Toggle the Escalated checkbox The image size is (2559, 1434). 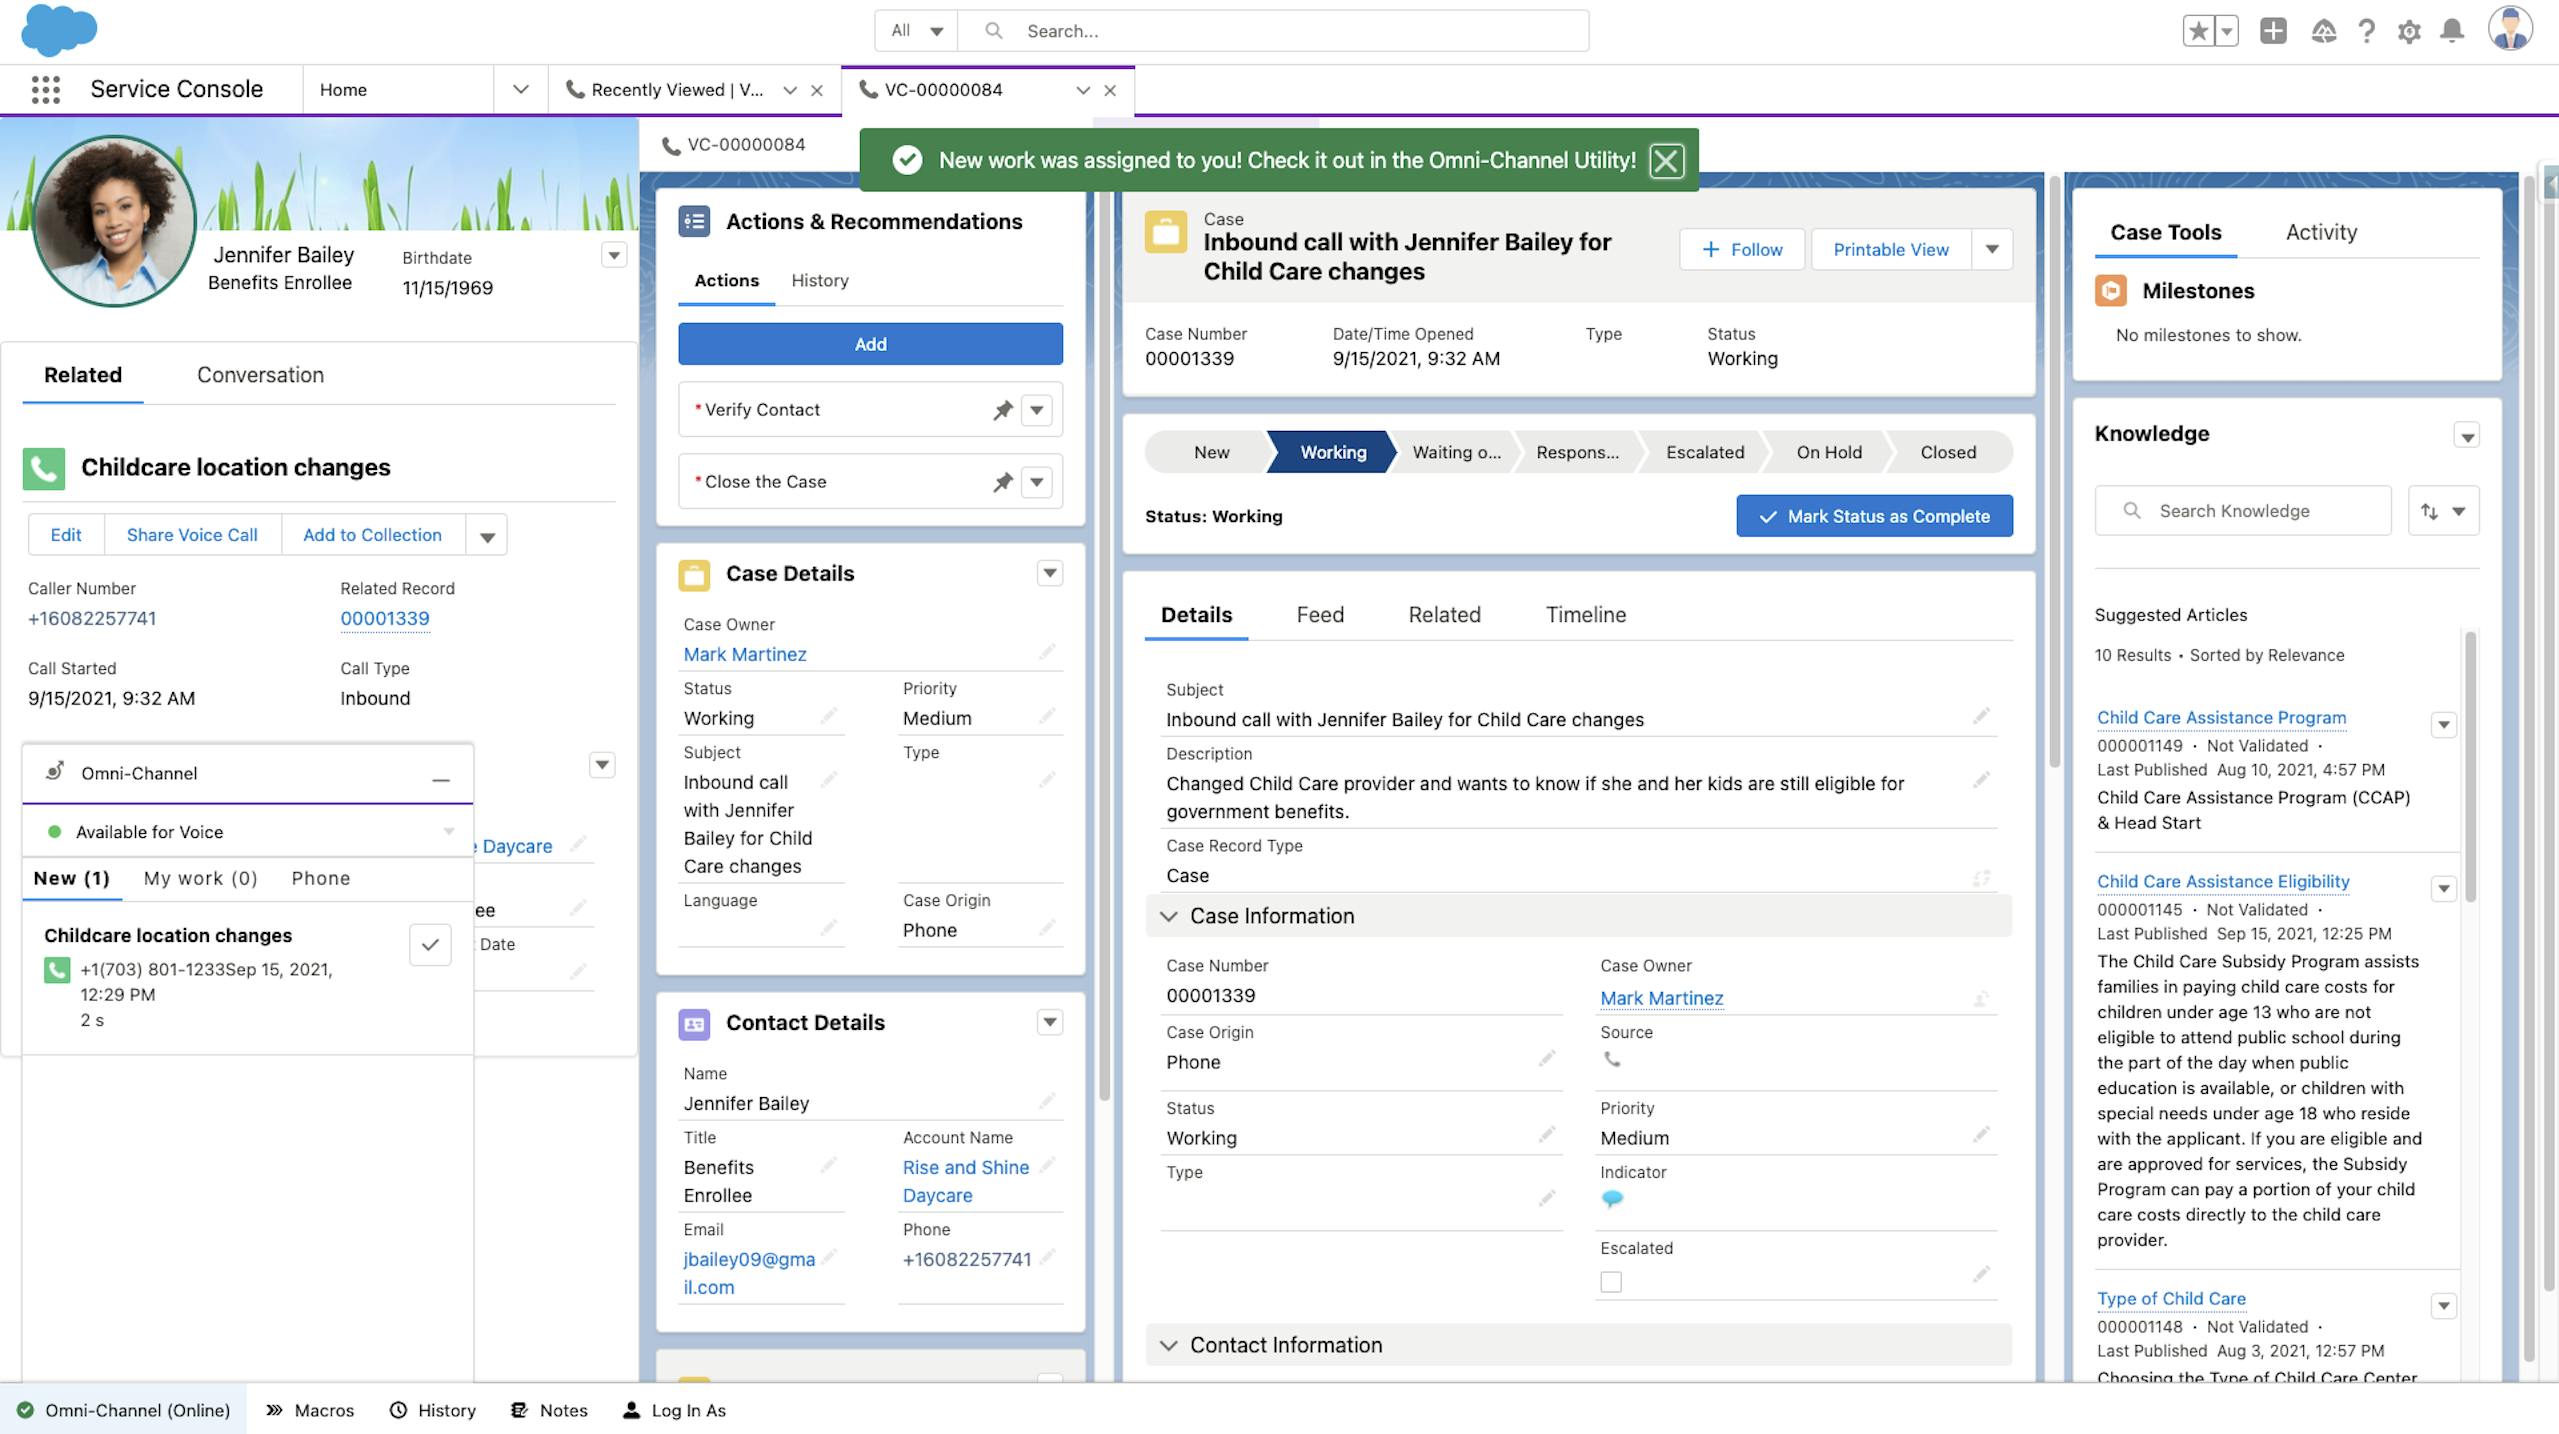pos(1610,1282)
